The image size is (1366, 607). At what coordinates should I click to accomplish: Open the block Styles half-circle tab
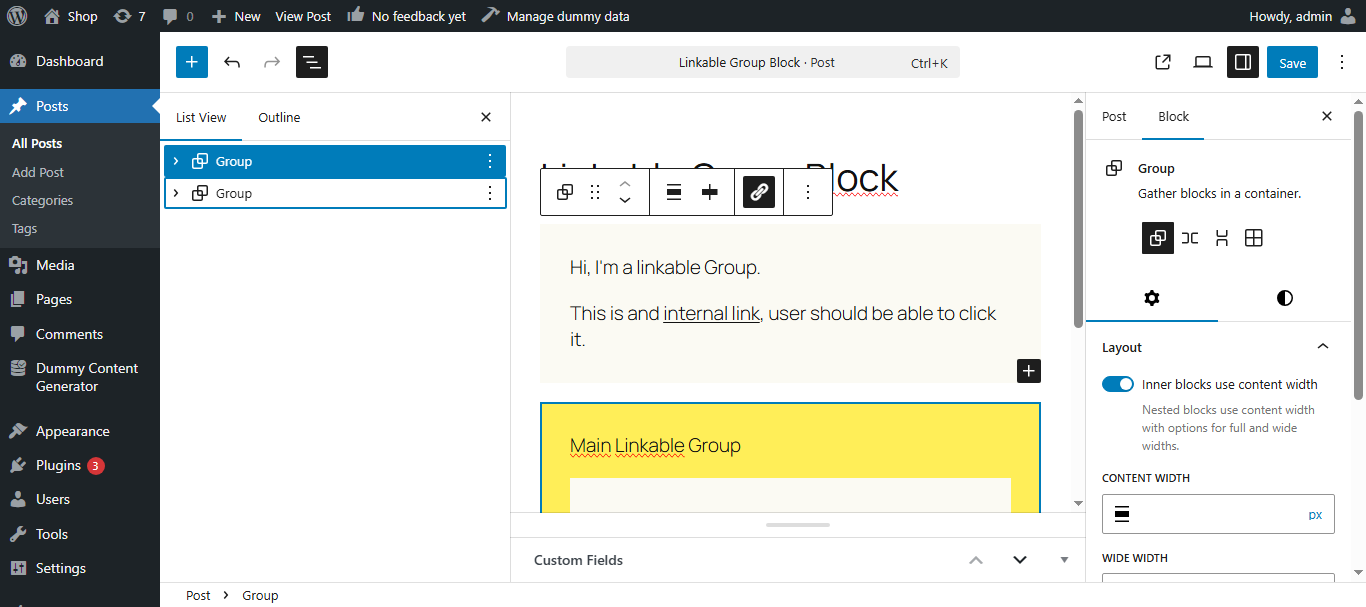point(1285,298)
